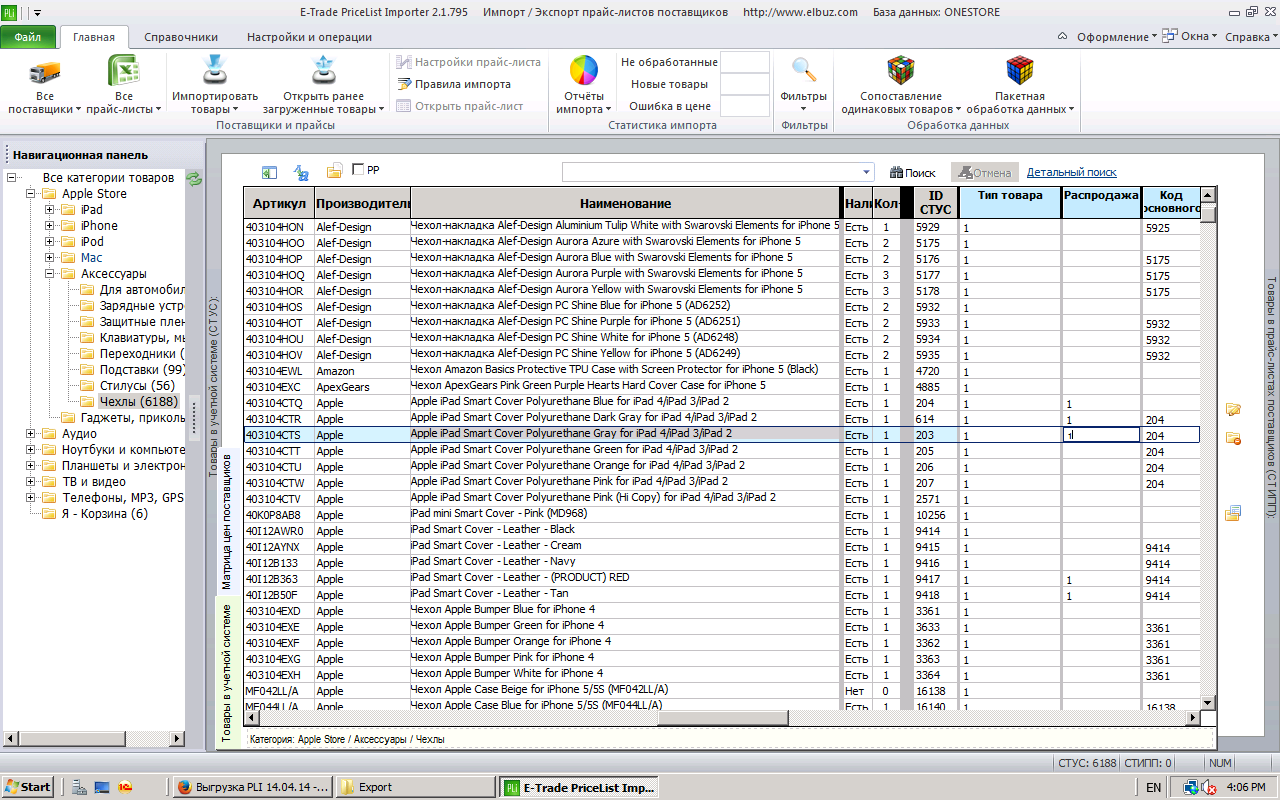
Task: Click the network icon in system tray
Action: (1191, 788)
